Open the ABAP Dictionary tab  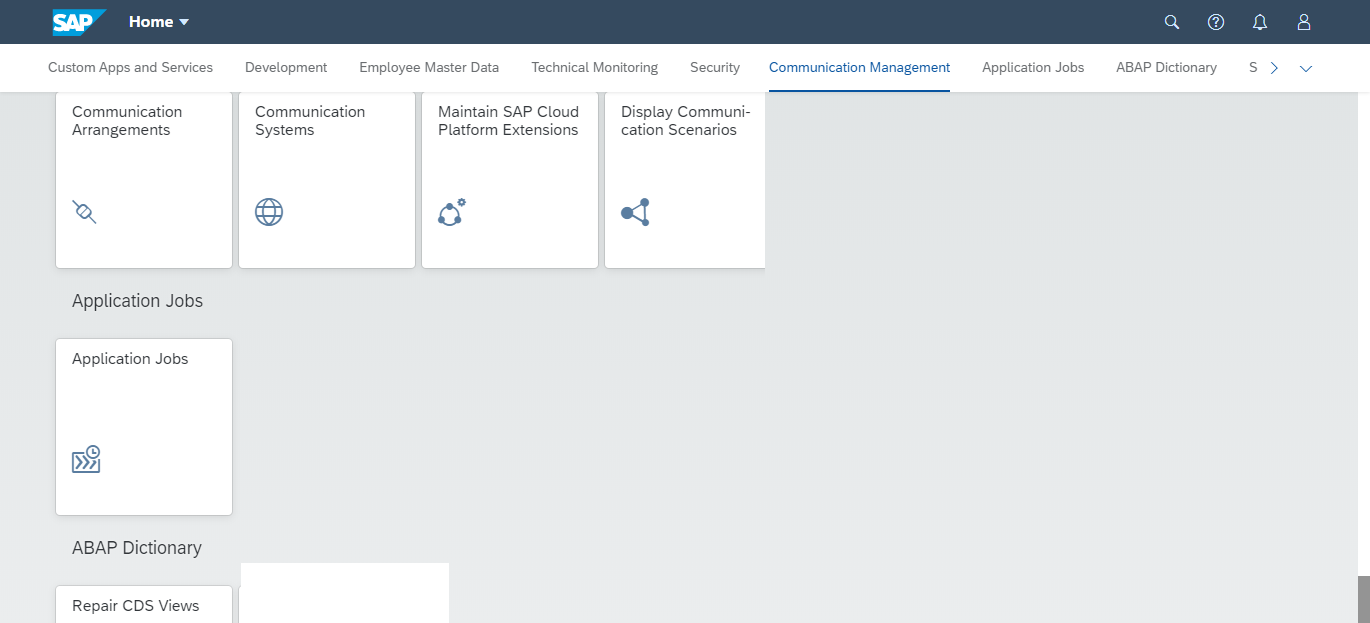[x=1166, y=68]
